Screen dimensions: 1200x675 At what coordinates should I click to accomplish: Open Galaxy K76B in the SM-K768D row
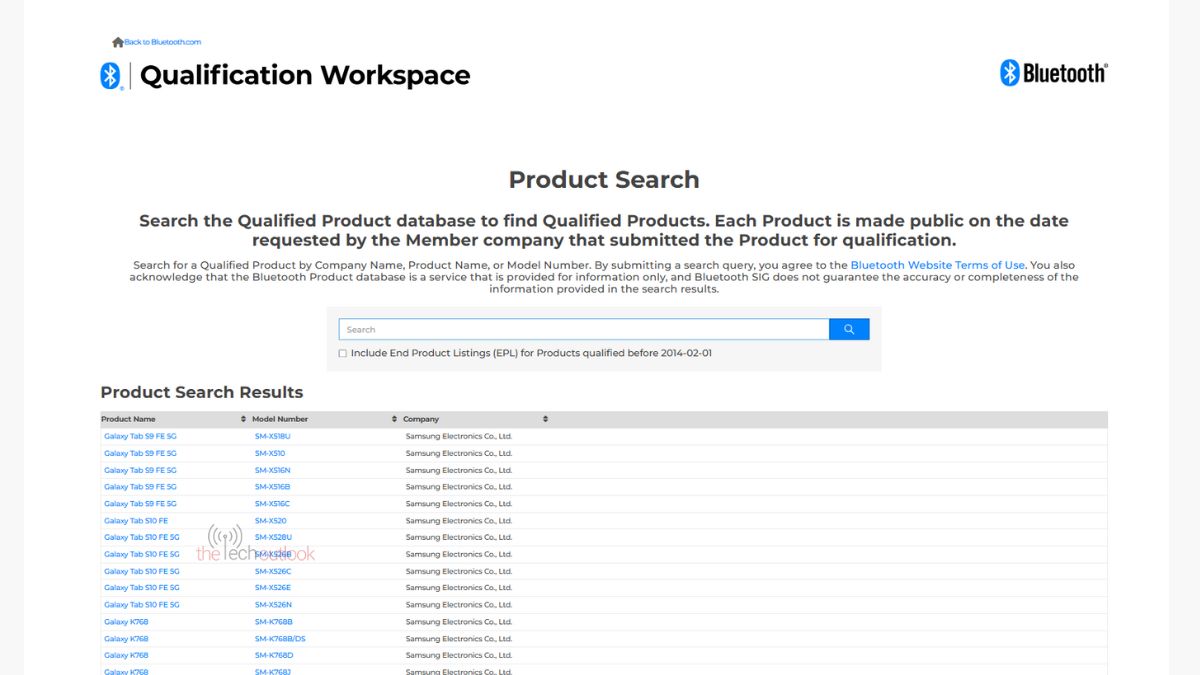coord(126,655)
